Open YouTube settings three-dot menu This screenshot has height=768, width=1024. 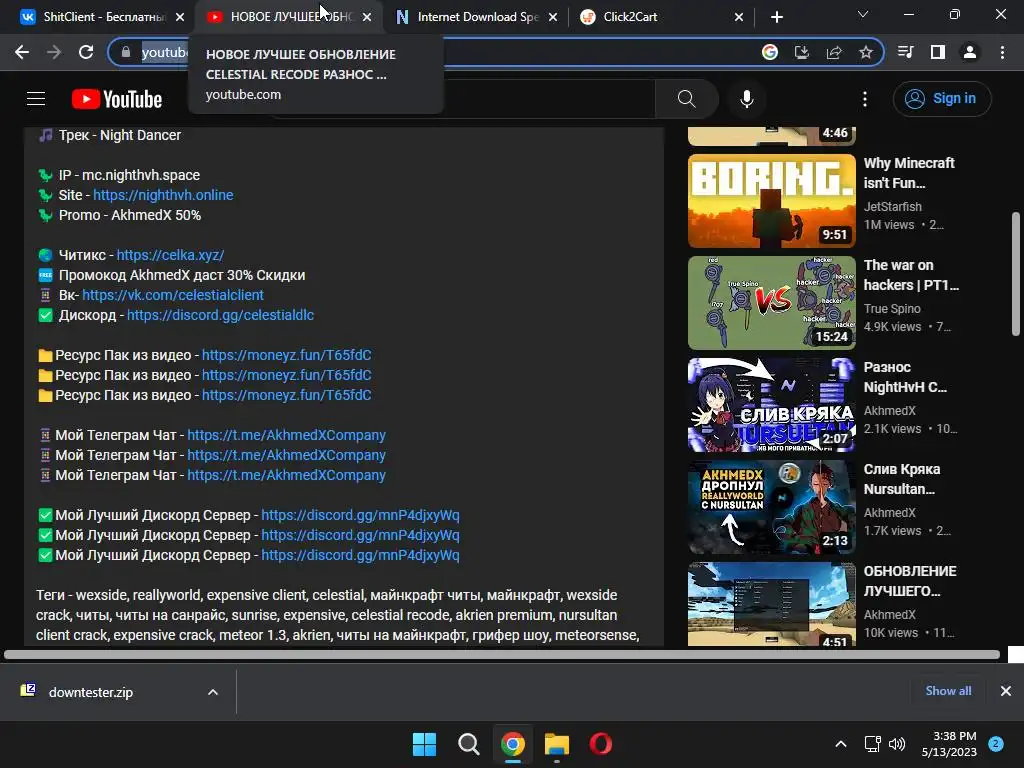(865, 99)
